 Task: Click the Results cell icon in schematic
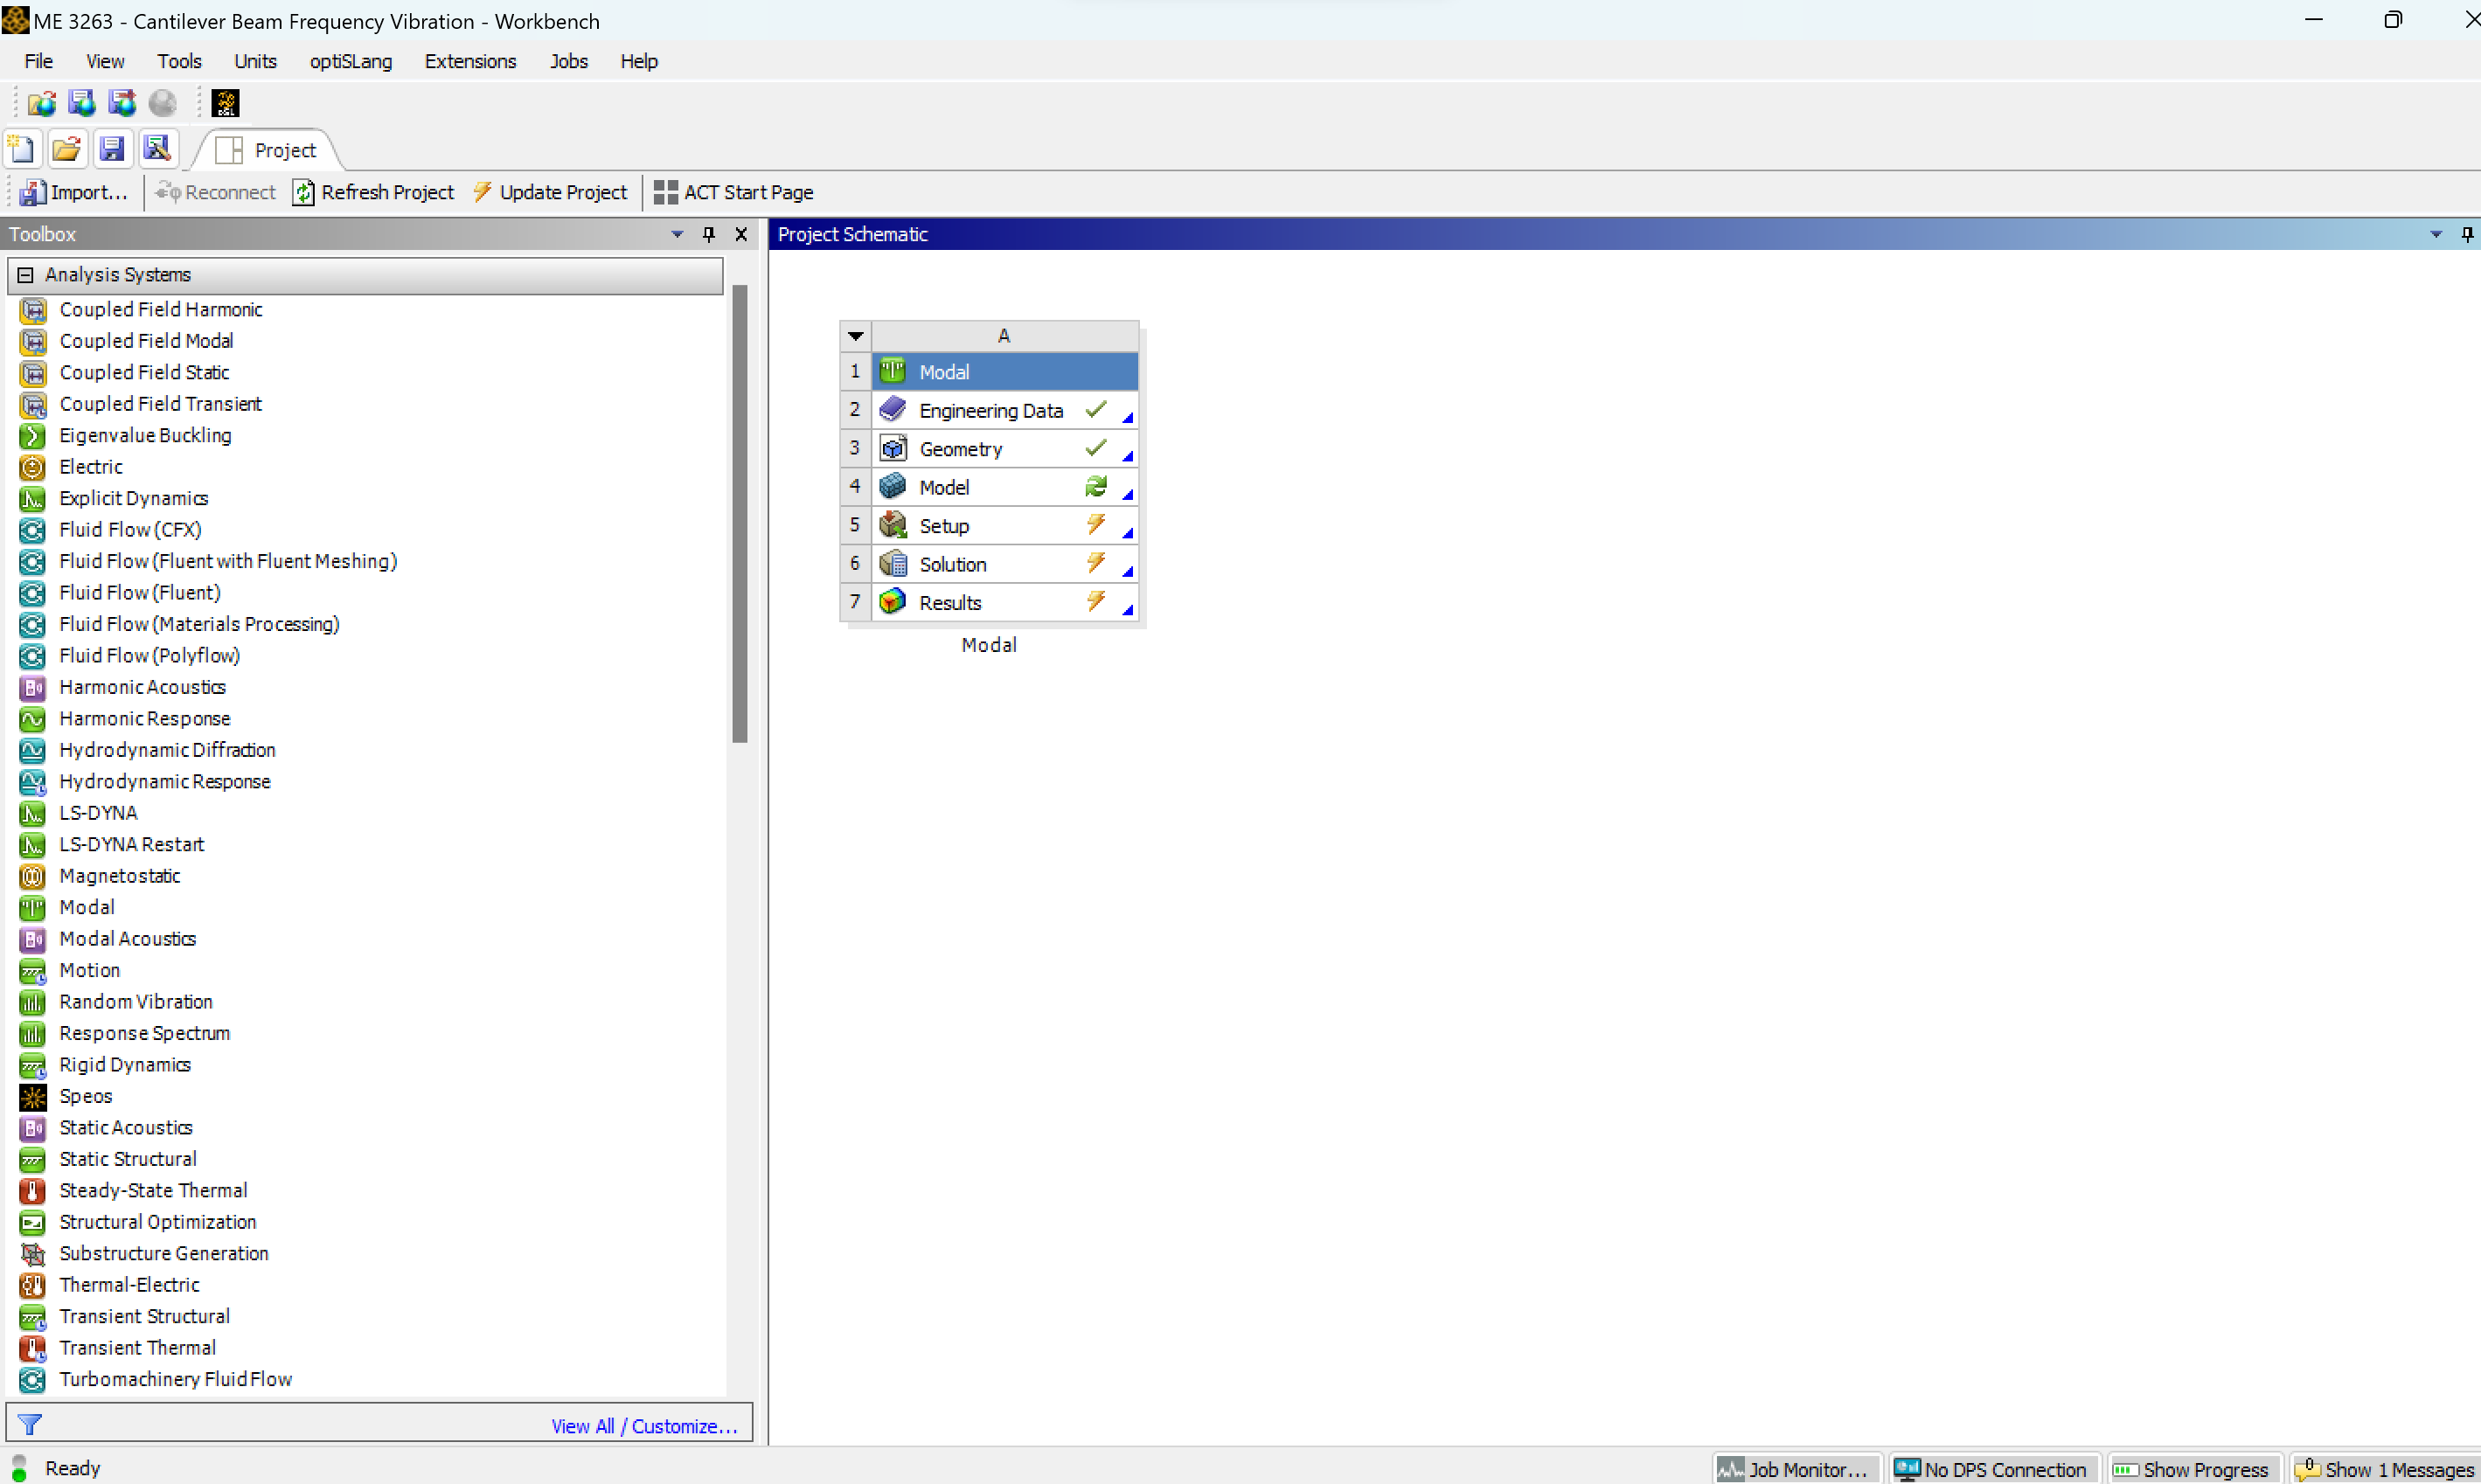coord(892,603)
